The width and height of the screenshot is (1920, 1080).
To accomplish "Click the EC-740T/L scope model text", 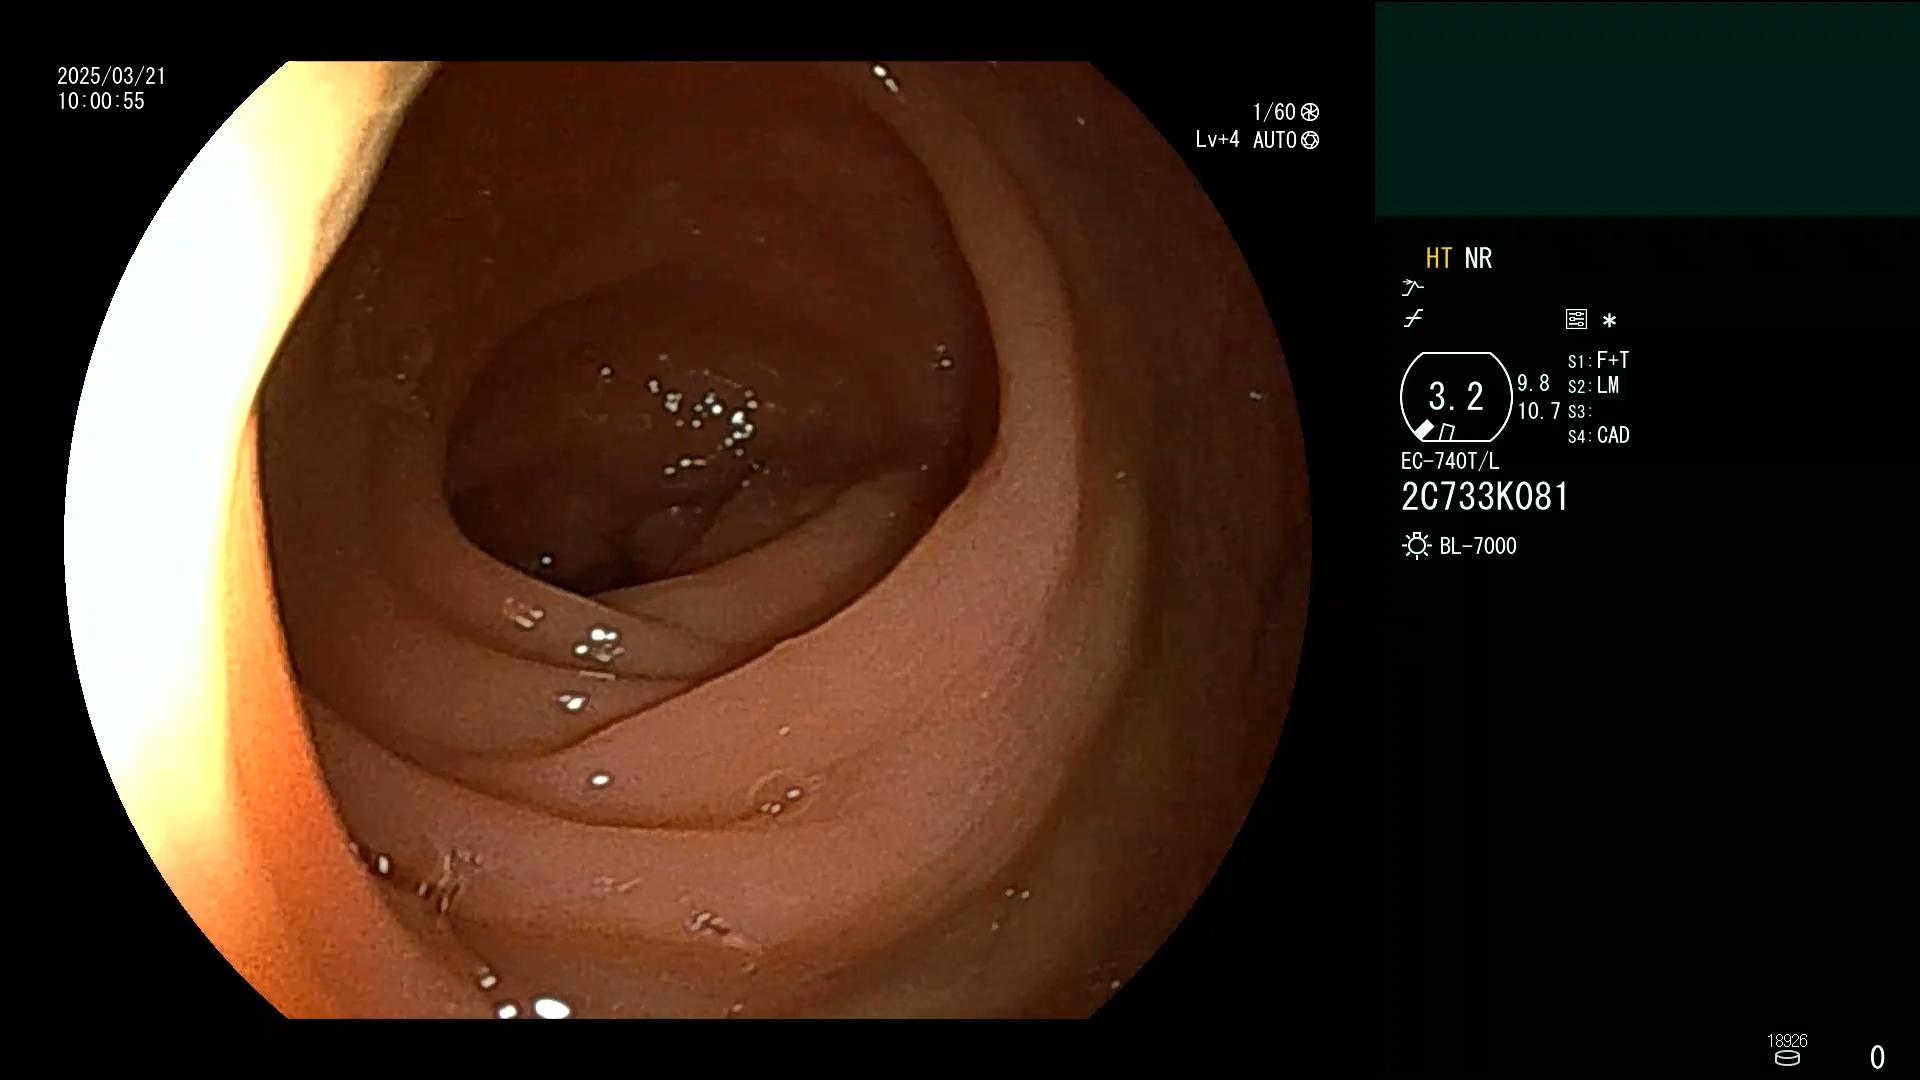I will [1450, 462].
